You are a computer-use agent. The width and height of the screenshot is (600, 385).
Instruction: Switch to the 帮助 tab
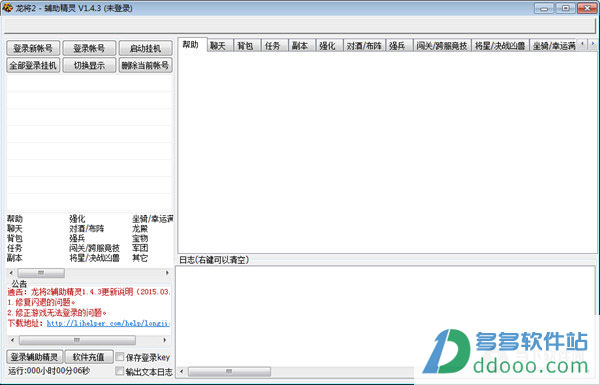(192, 45)
